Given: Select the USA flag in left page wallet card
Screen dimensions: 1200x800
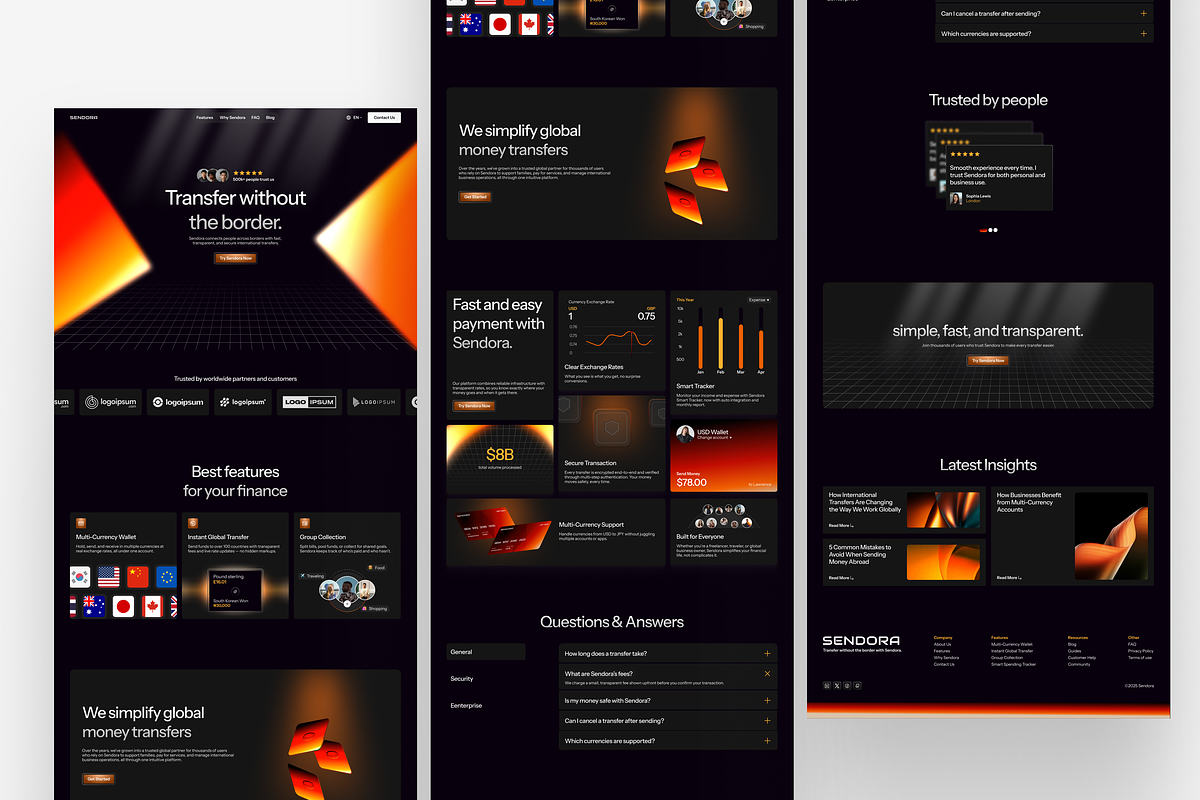Looking at the screenshot, I should pos(108,577).
